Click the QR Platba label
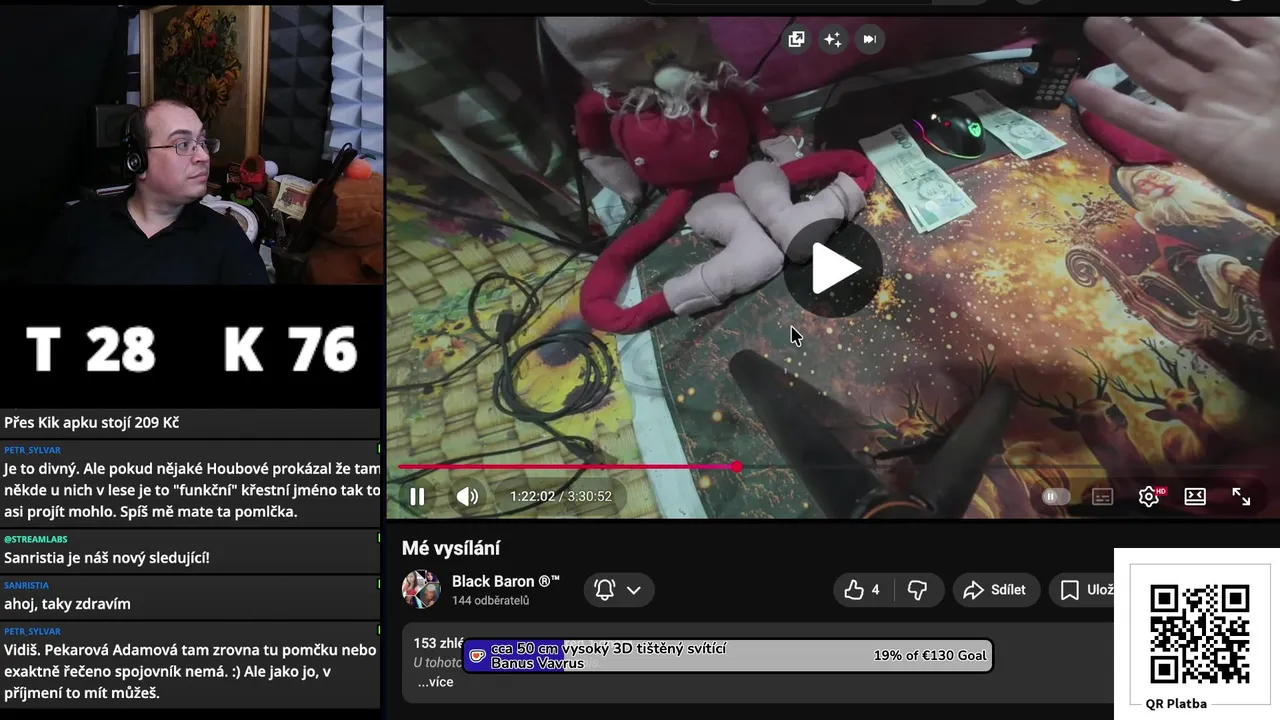The height and width of the screenshot is (720, 1280). 1176,704
